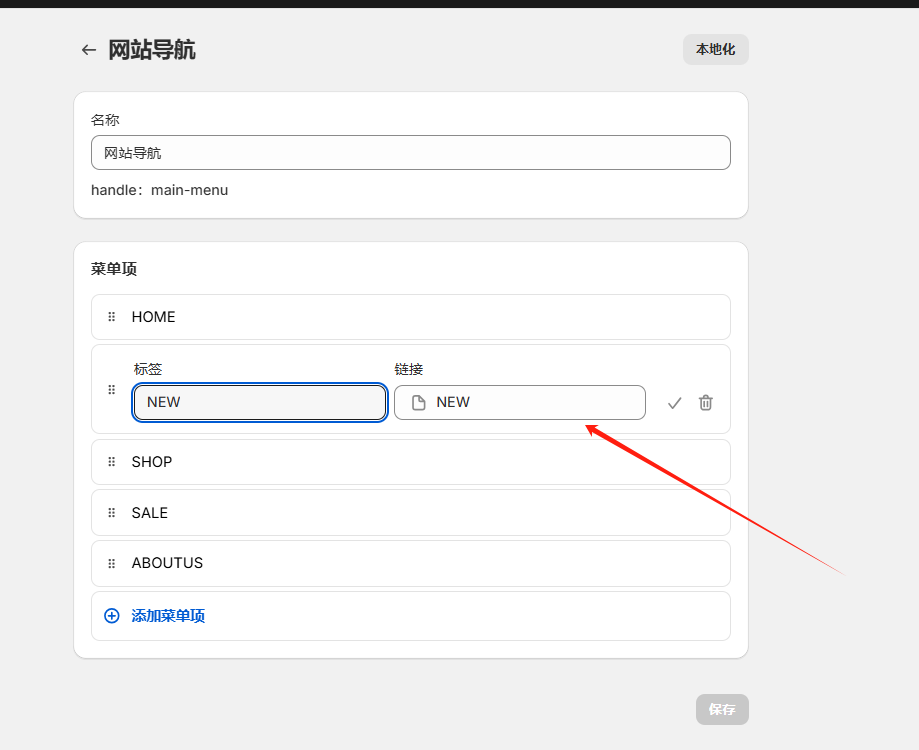Select the HOME menu item row
Screen dimensions: 919x750
(x=410, y=316)
